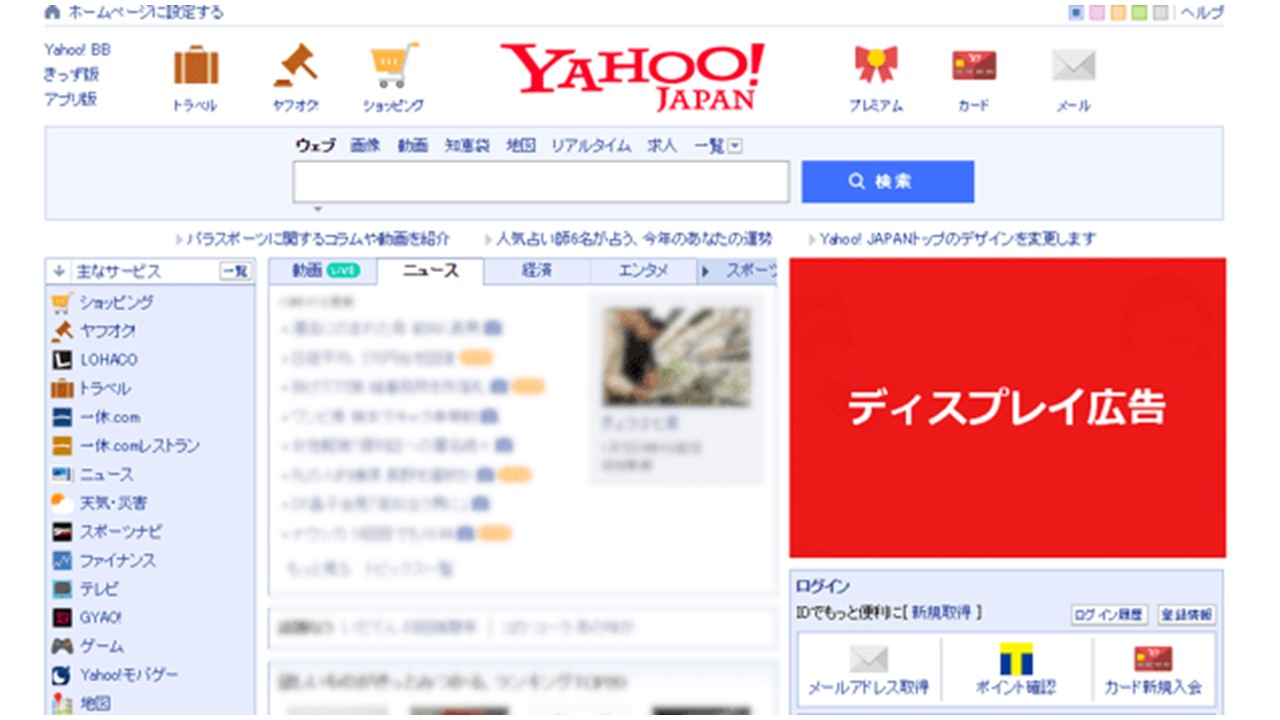1280x720 pixels.
Task: Click the 天気・災害 weather icon
Action: (x=62, y=503)
